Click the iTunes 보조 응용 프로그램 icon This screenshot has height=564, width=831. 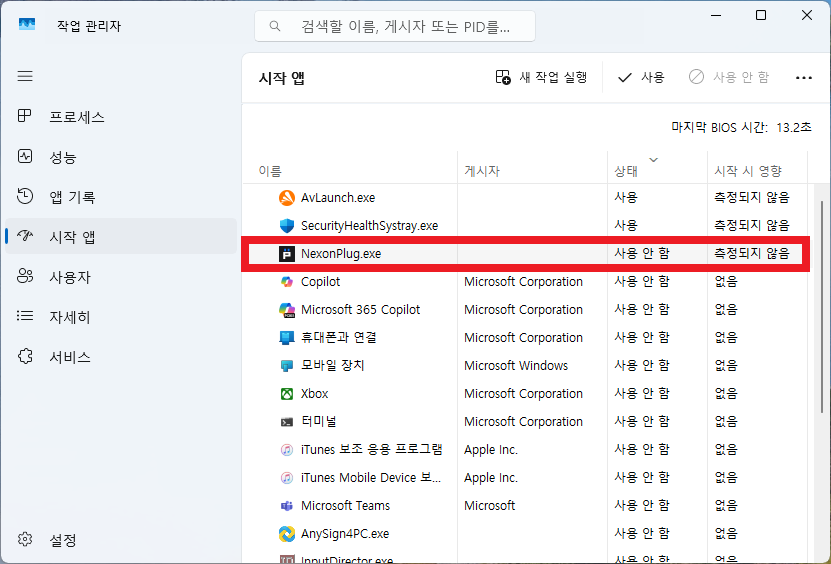click(x=287, y=450)
